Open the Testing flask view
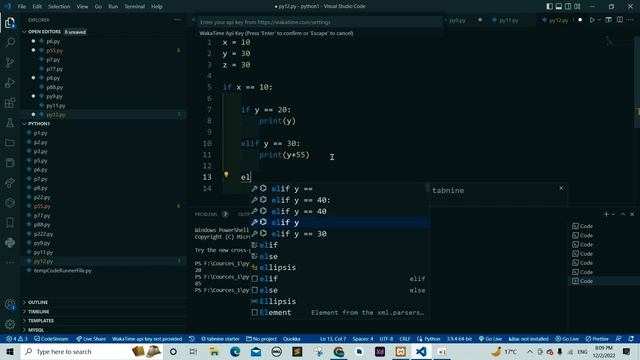640x360 pixels. tap(10, 122)
